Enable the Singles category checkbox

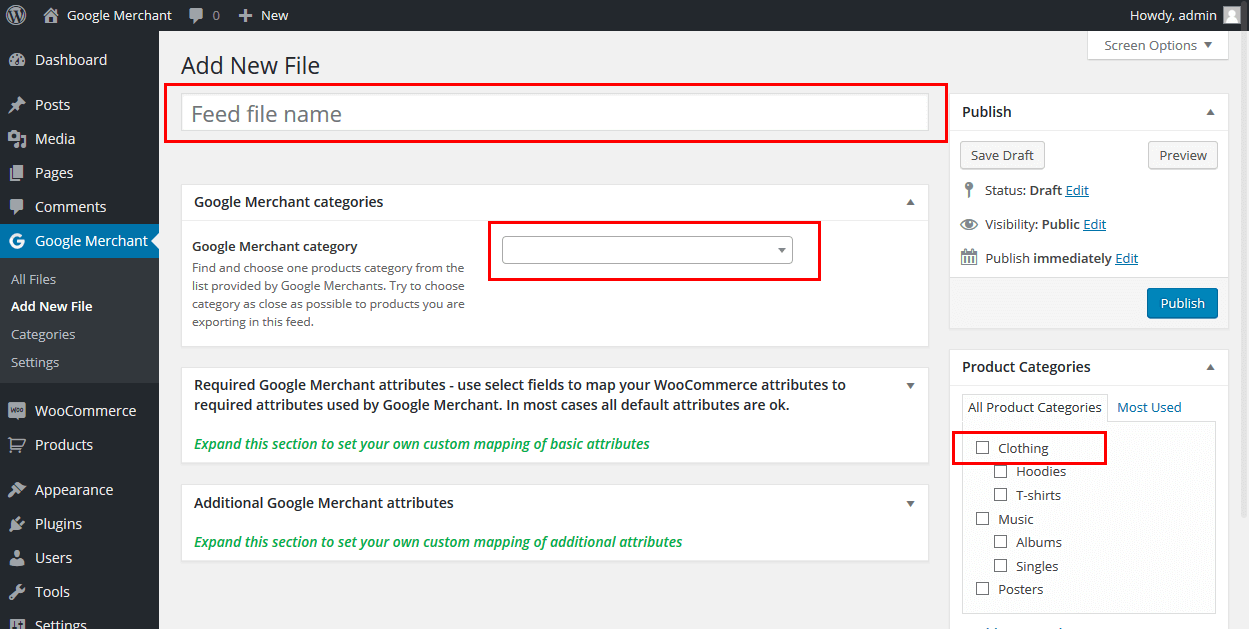[x=1000, y=566]
